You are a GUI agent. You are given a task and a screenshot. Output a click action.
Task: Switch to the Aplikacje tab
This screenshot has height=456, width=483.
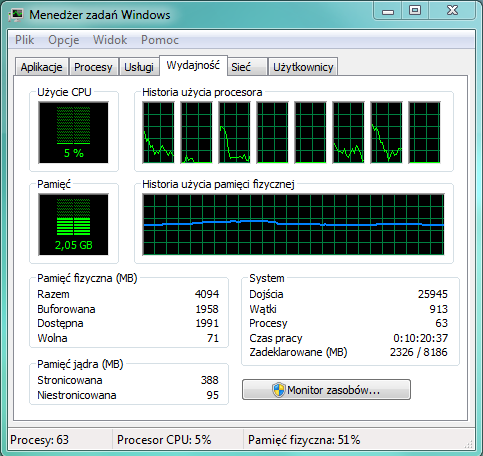click(42, 67)
